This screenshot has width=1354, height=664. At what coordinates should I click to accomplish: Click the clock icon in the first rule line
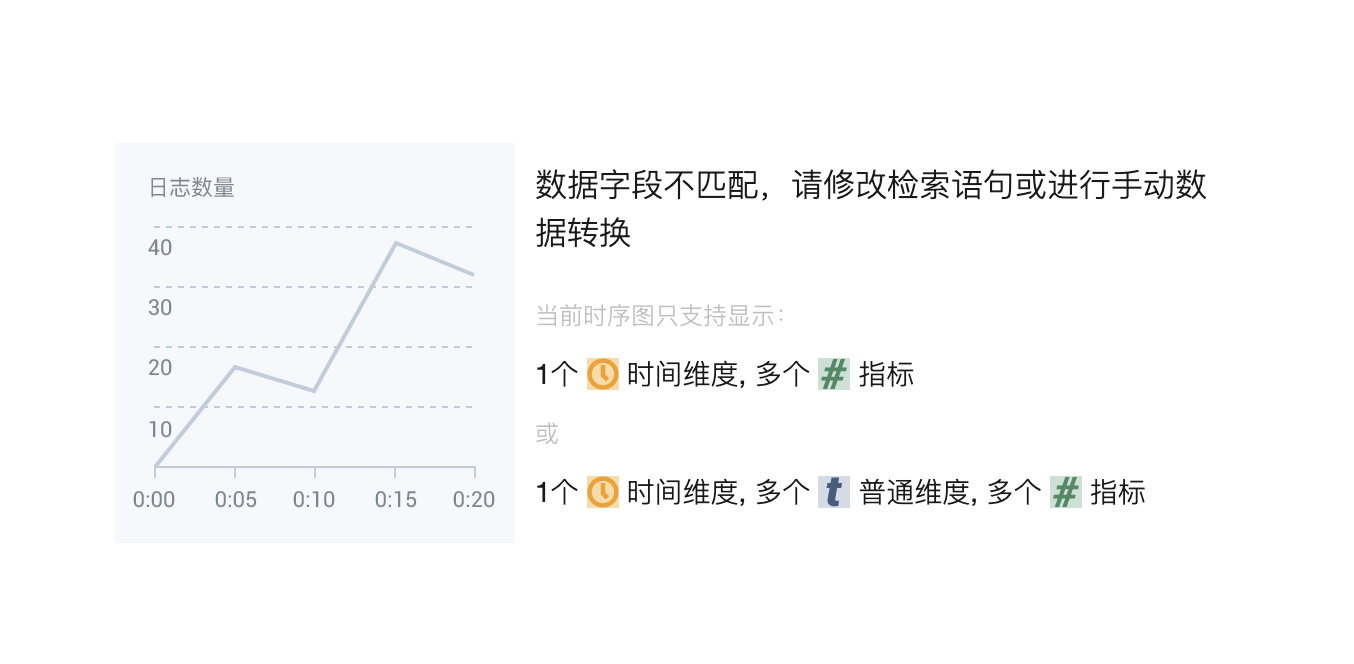pyautogui.click(x=602, y=374)
